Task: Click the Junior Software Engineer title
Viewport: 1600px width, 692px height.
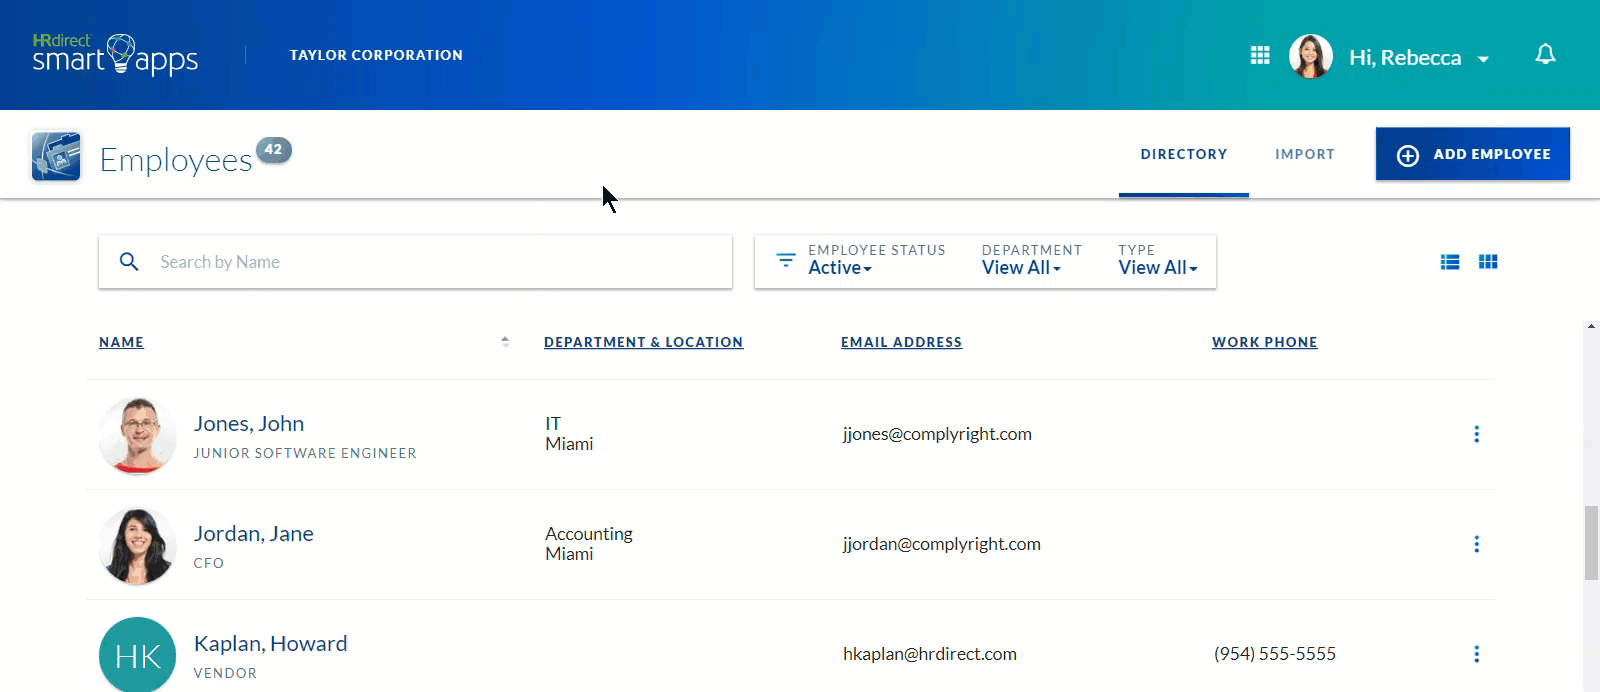Action: [305, 453]
